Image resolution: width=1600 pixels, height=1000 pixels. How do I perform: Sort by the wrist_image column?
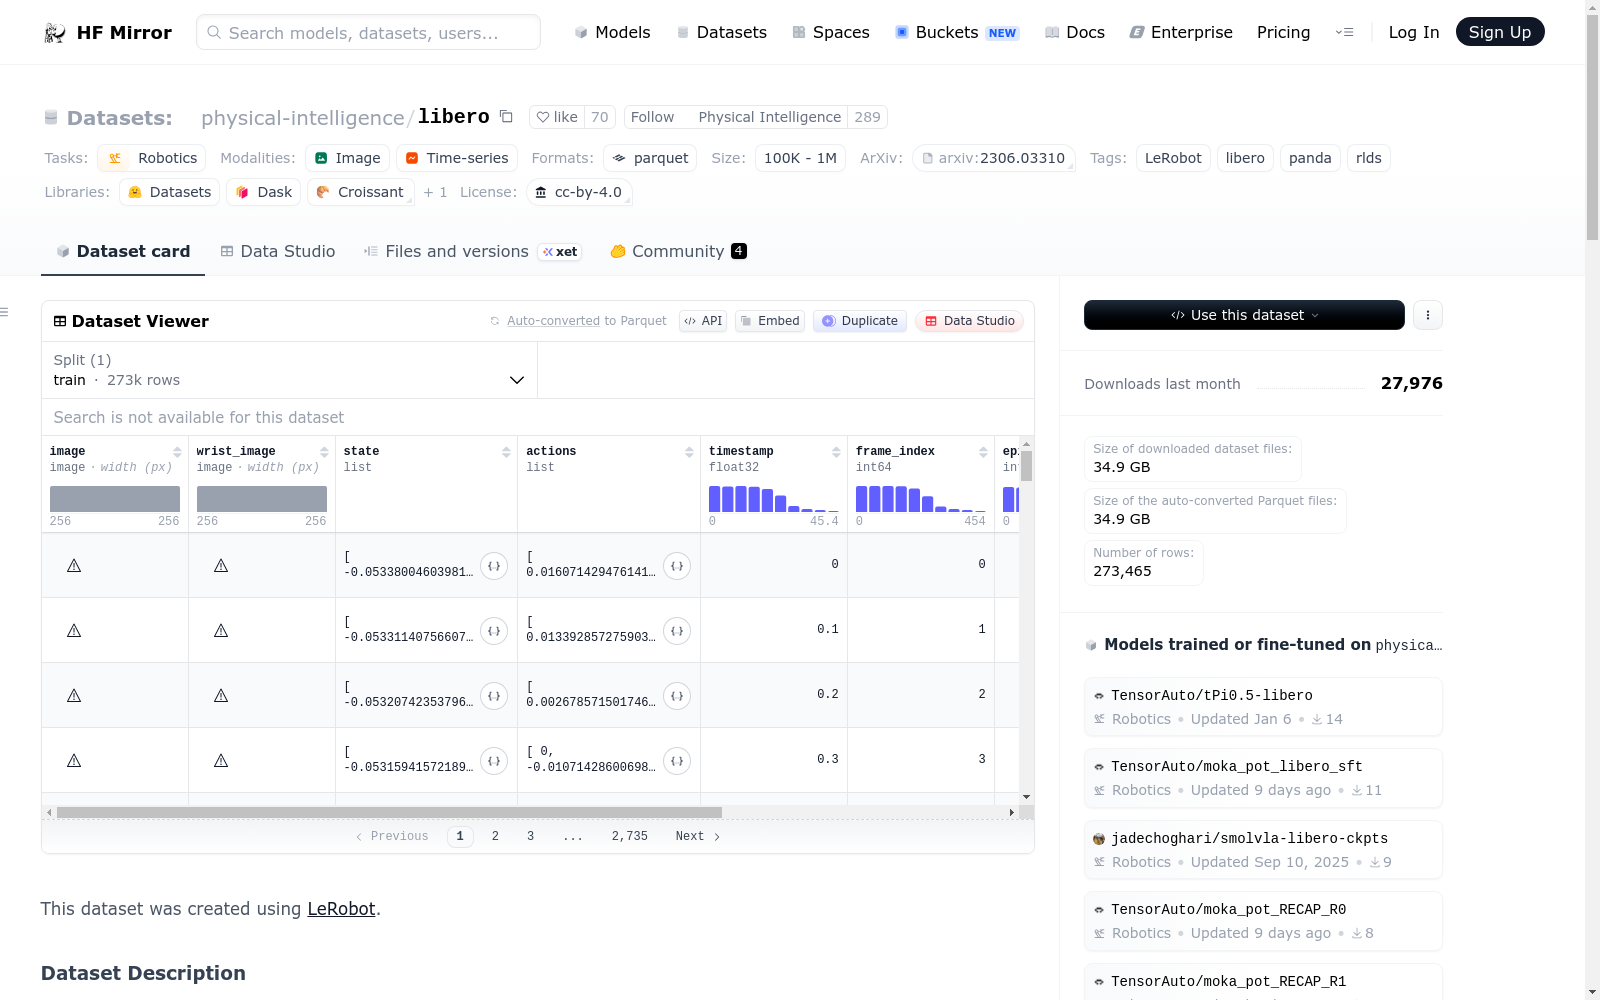[324, 452]
